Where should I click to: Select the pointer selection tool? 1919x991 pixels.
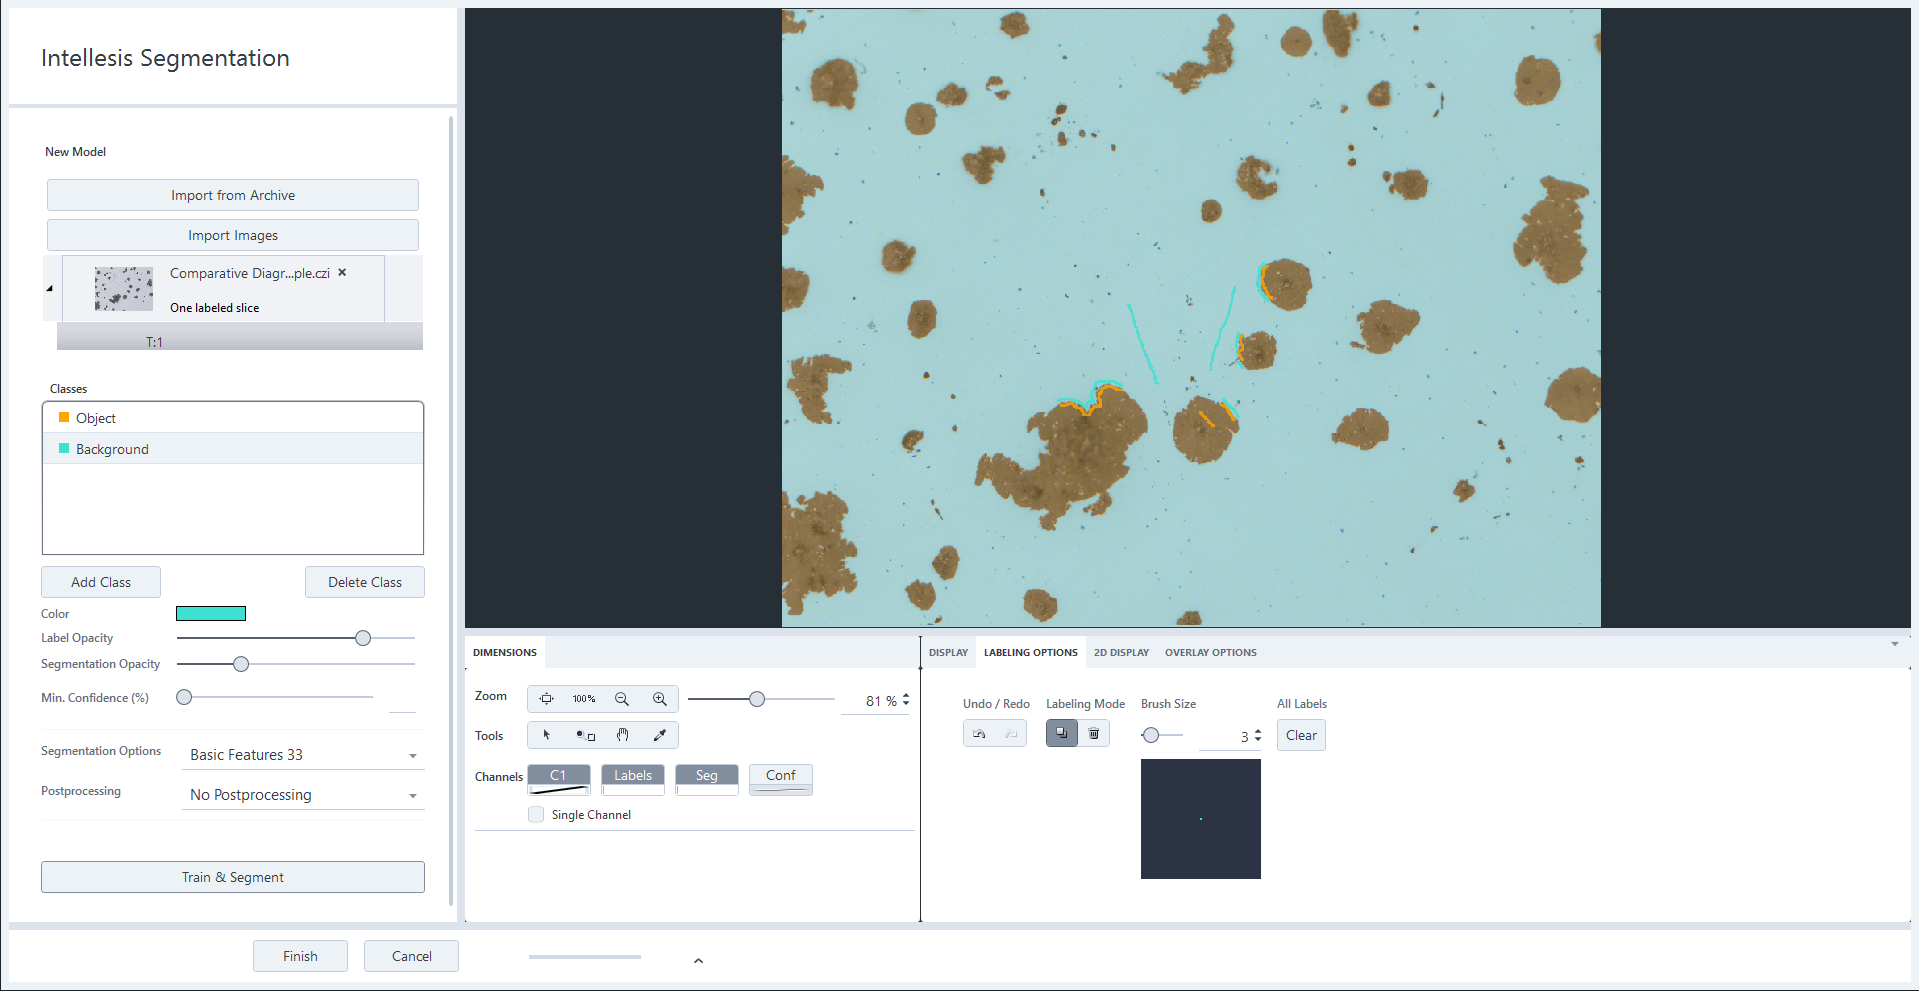point(547,735)
